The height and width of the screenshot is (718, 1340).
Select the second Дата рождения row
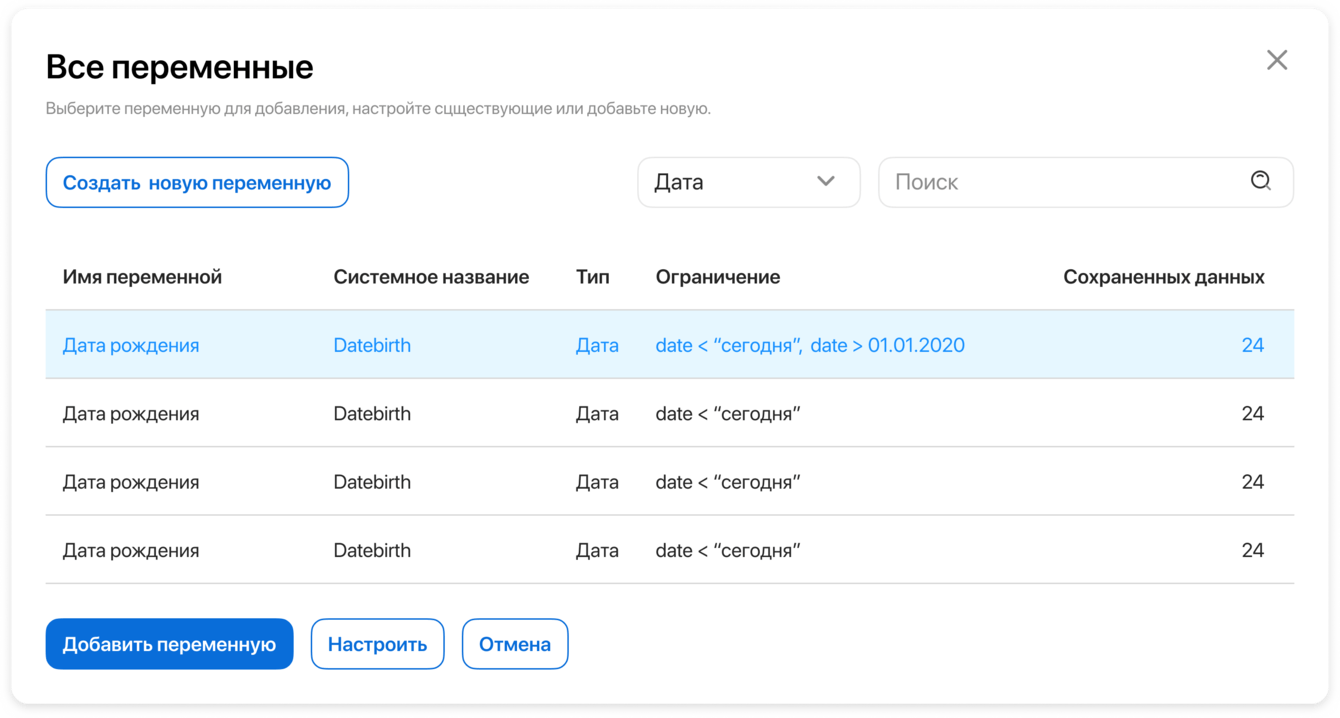(x=131, y=414)
